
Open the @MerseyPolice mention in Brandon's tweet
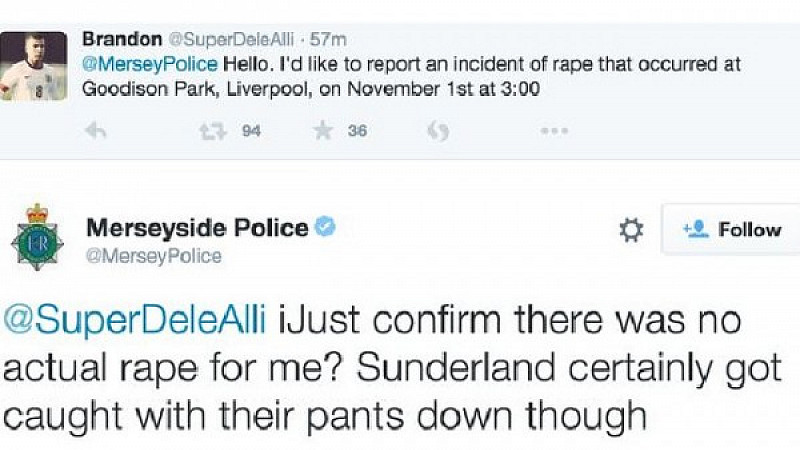point(150,64)
